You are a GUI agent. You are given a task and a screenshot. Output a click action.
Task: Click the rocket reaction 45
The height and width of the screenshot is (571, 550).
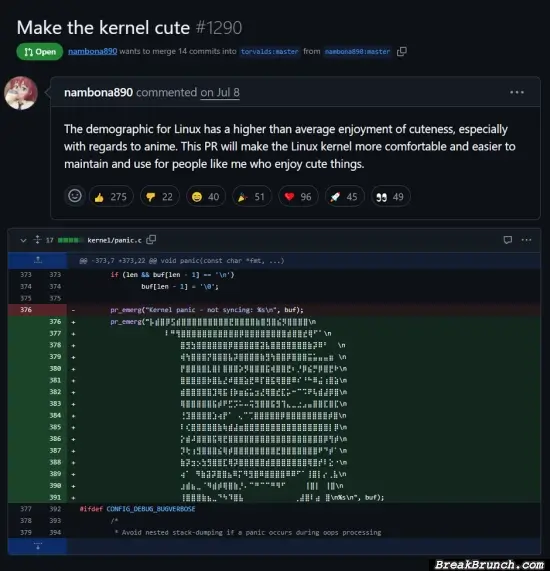coord(344,197)
